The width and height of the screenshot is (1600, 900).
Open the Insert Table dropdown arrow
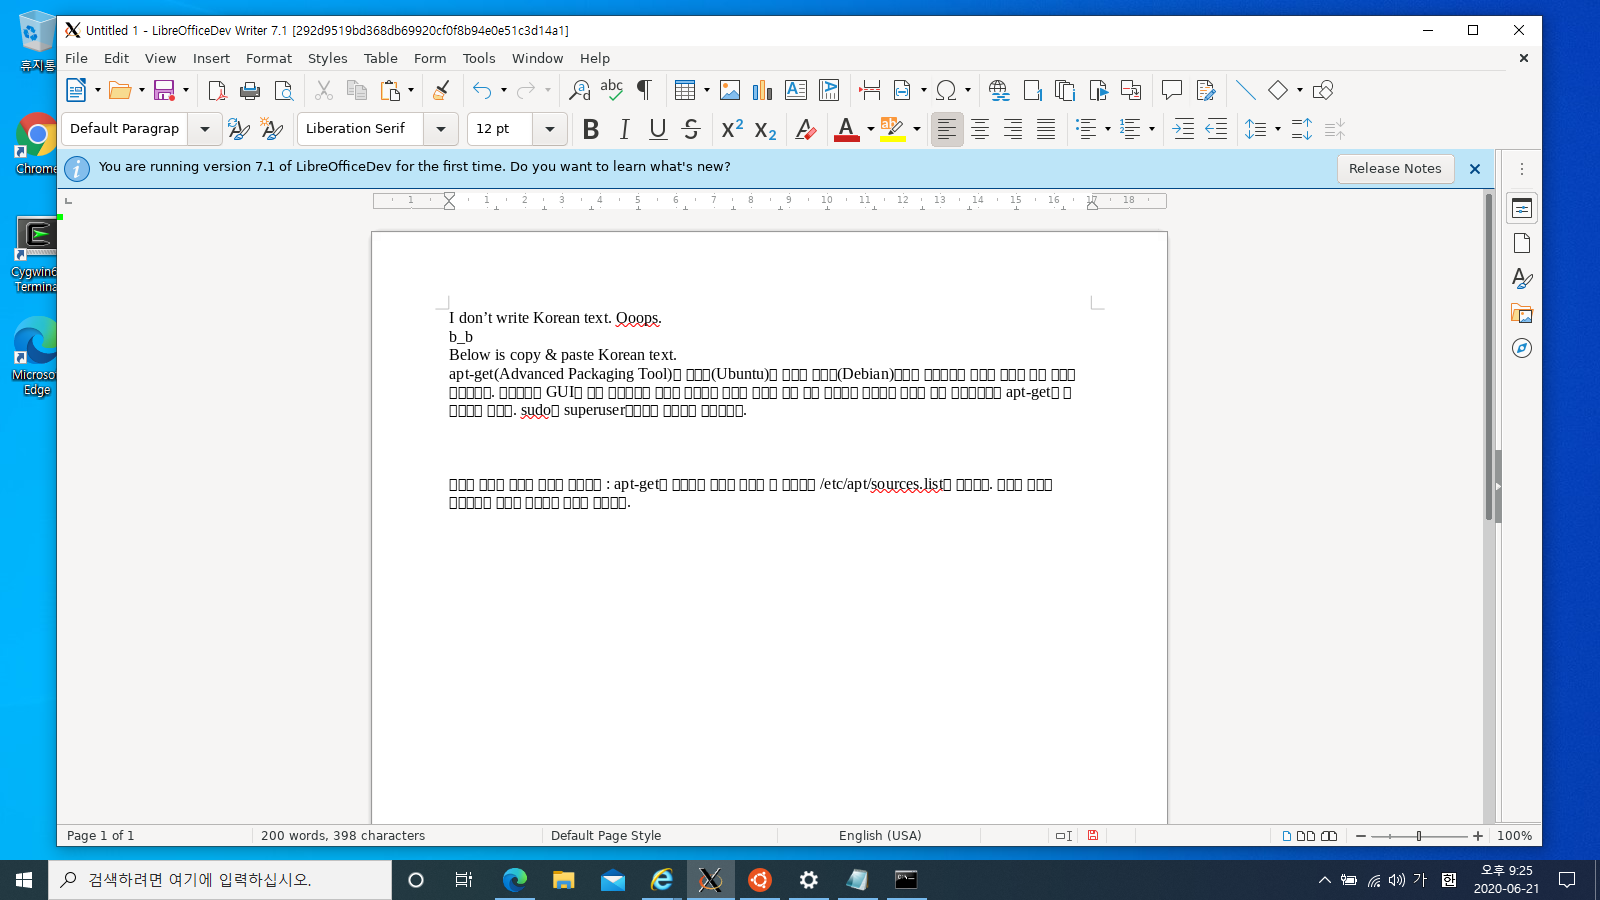(x=707, y=90)
